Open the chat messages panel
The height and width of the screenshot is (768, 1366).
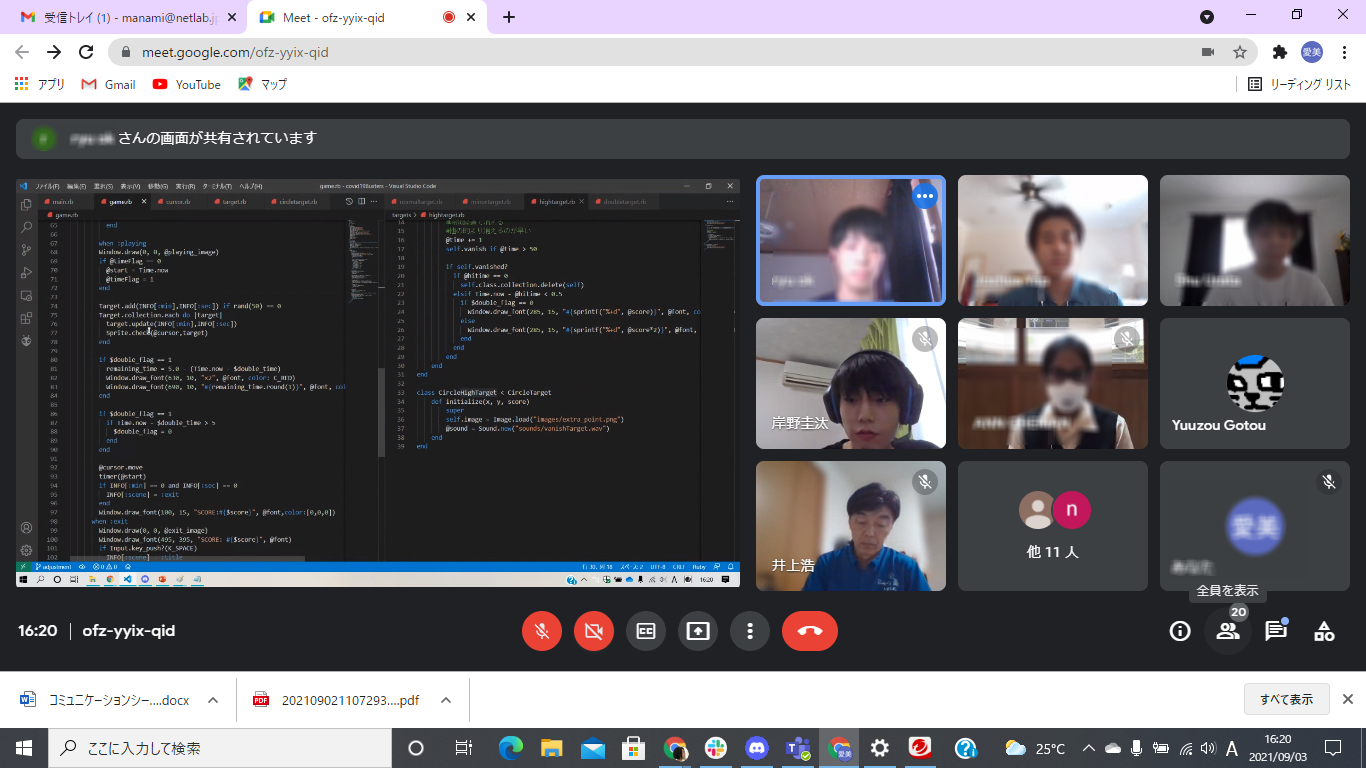pos(1275,631)
